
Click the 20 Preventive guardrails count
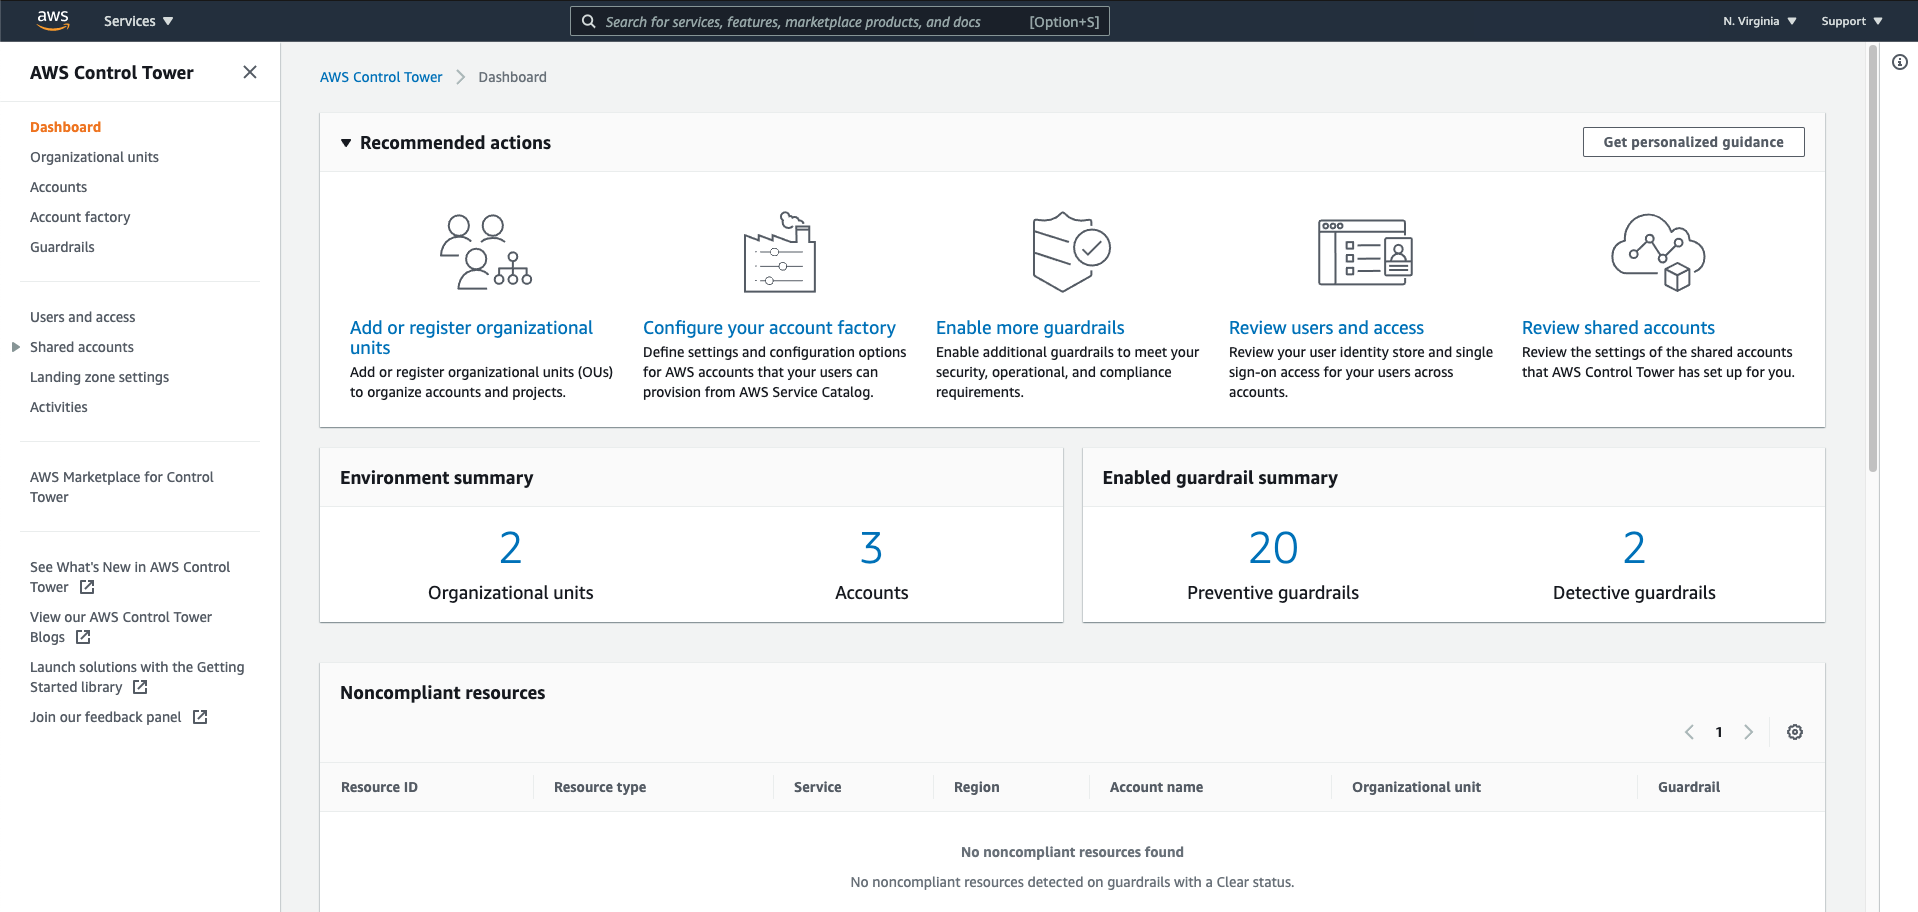point(1273,548)
